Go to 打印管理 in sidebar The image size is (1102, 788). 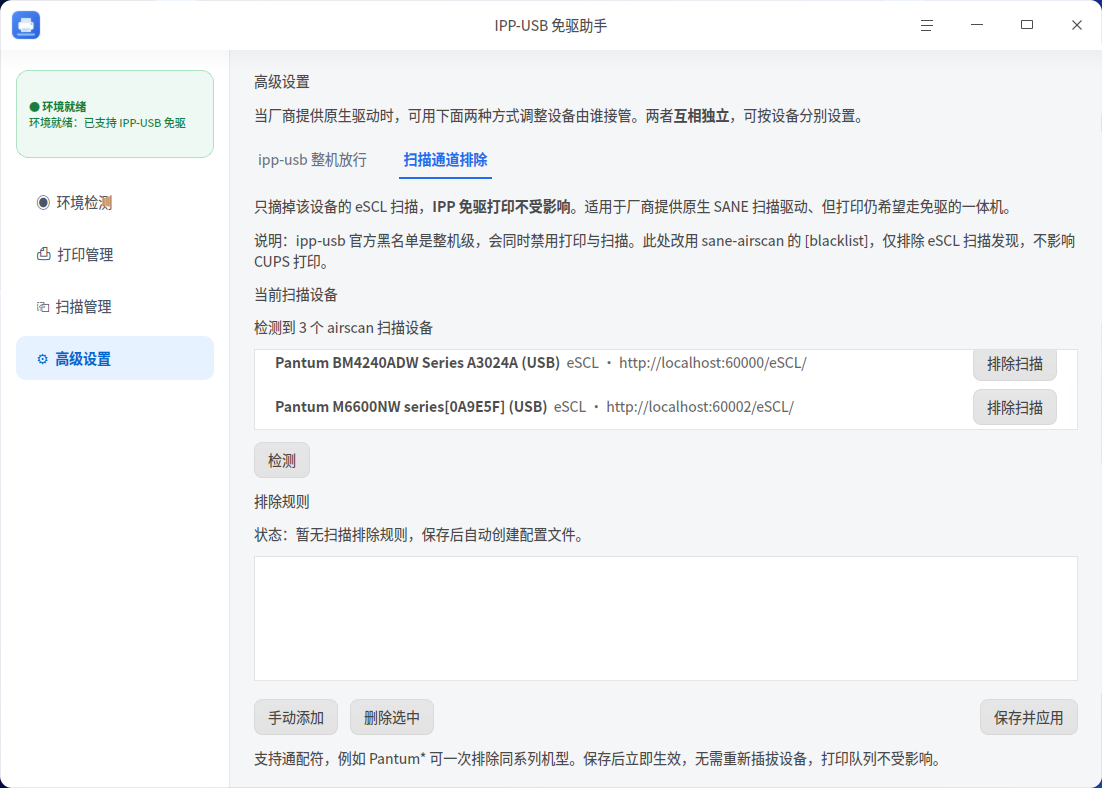(x=115, y=254)
